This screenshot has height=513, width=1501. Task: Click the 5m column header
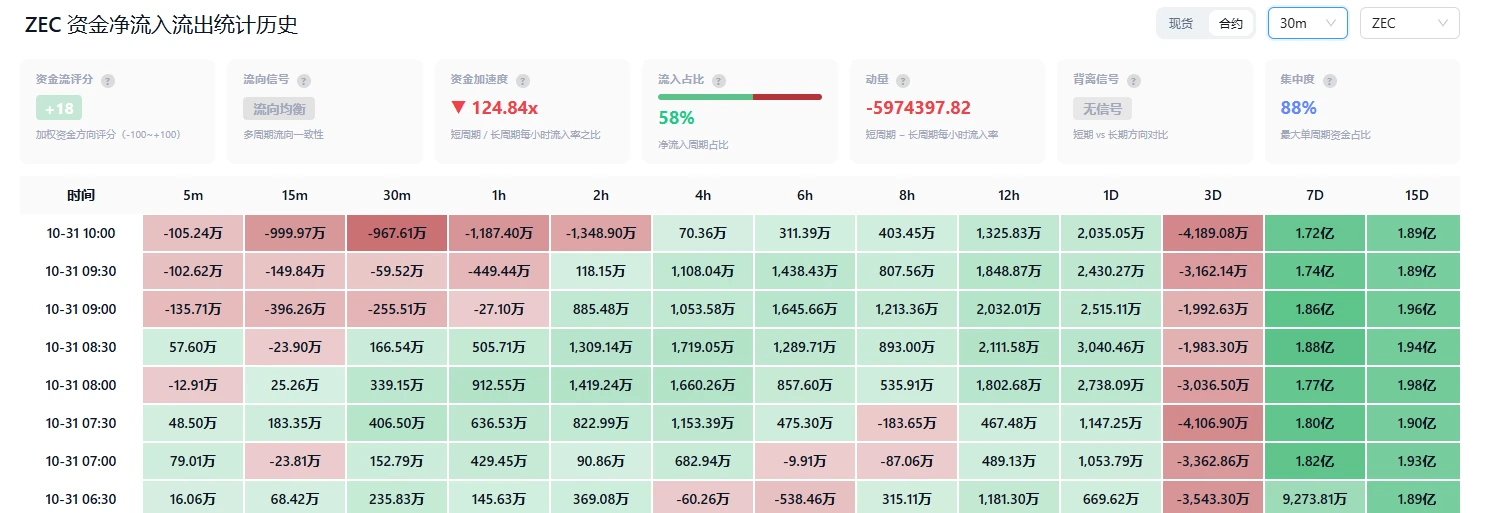[193, 195]
